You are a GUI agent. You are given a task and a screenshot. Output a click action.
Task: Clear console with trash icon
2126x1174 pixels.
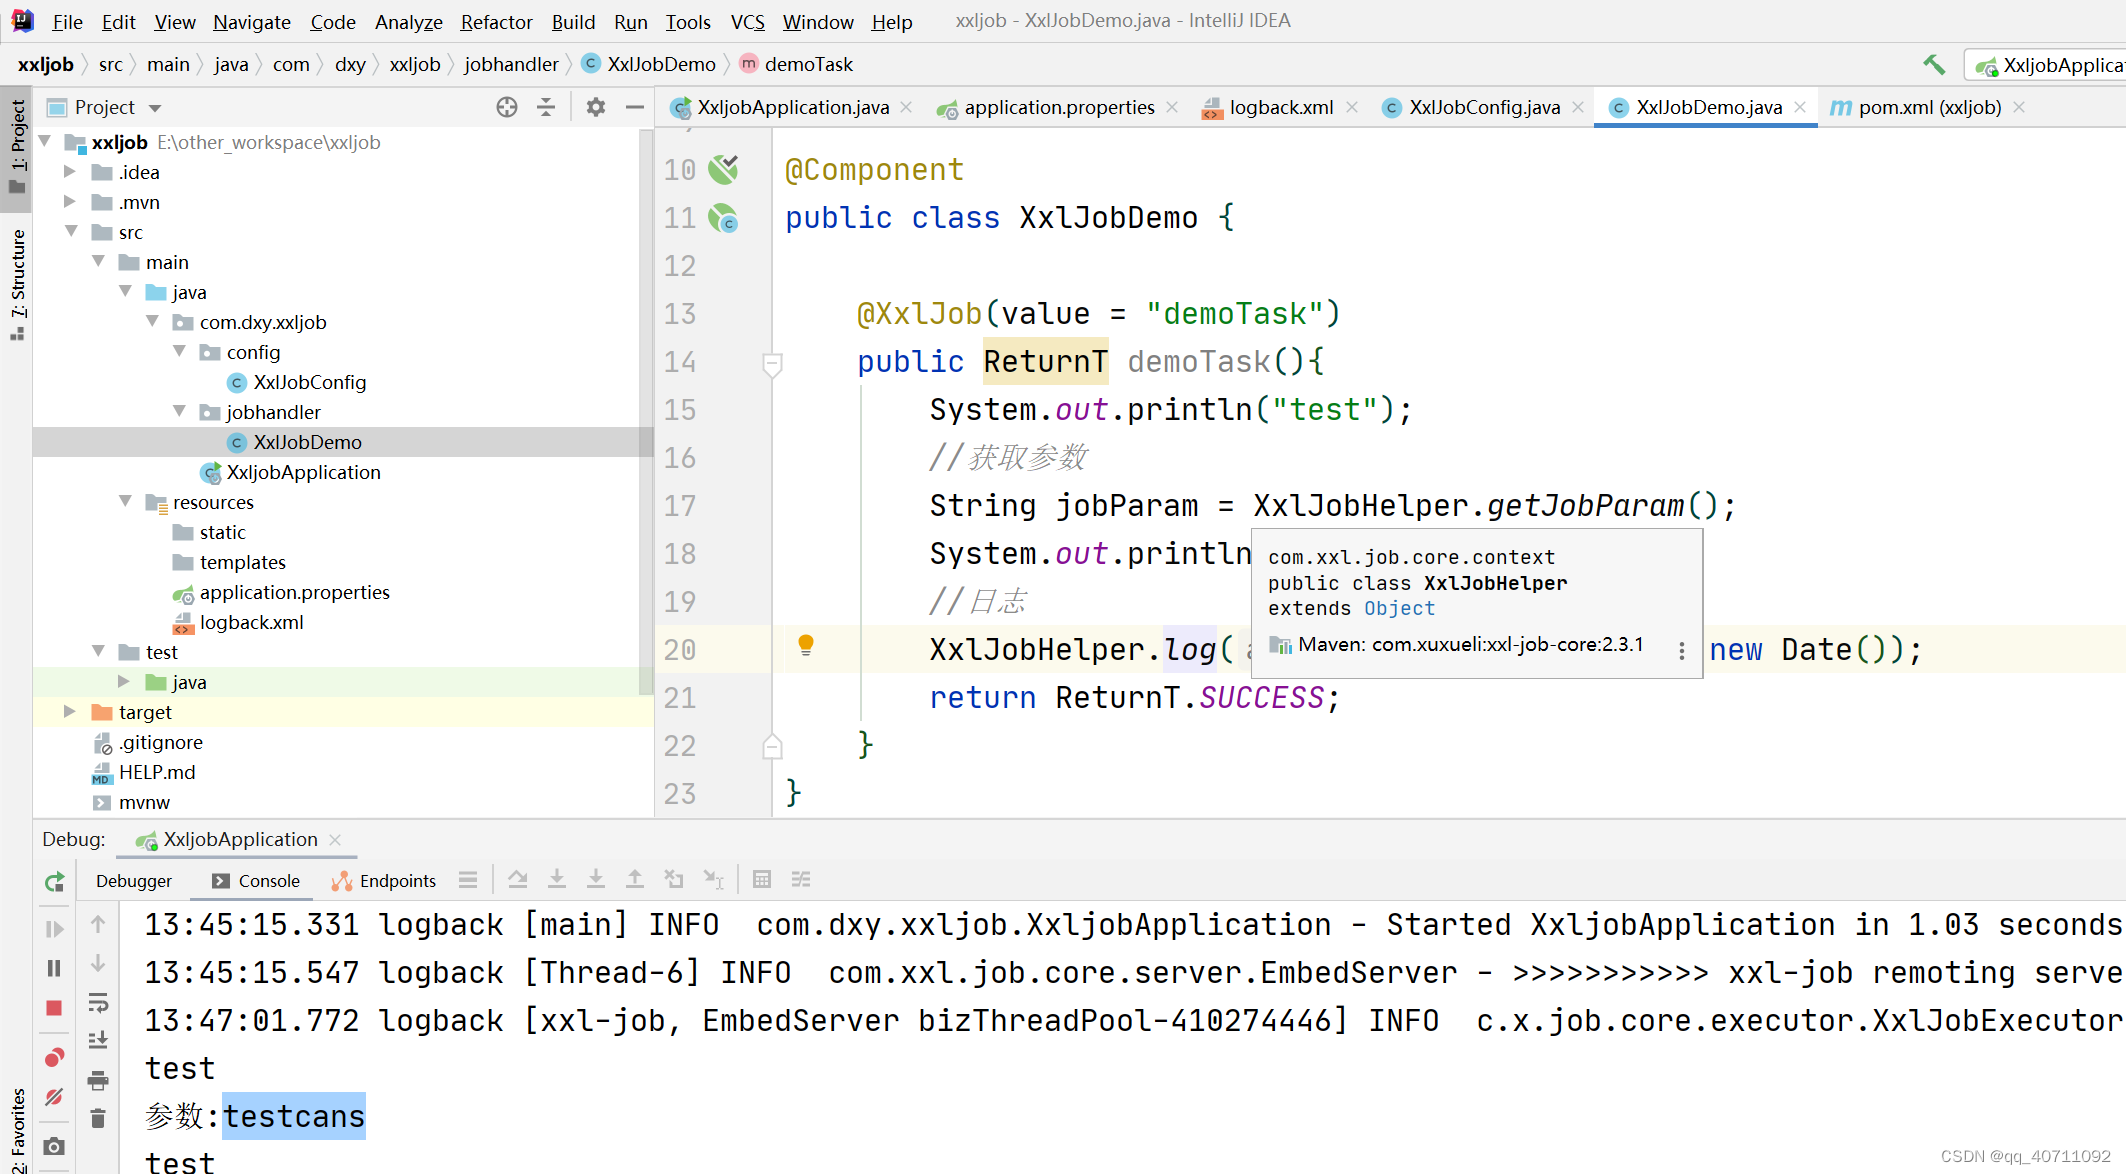[x=98, y=1118]
